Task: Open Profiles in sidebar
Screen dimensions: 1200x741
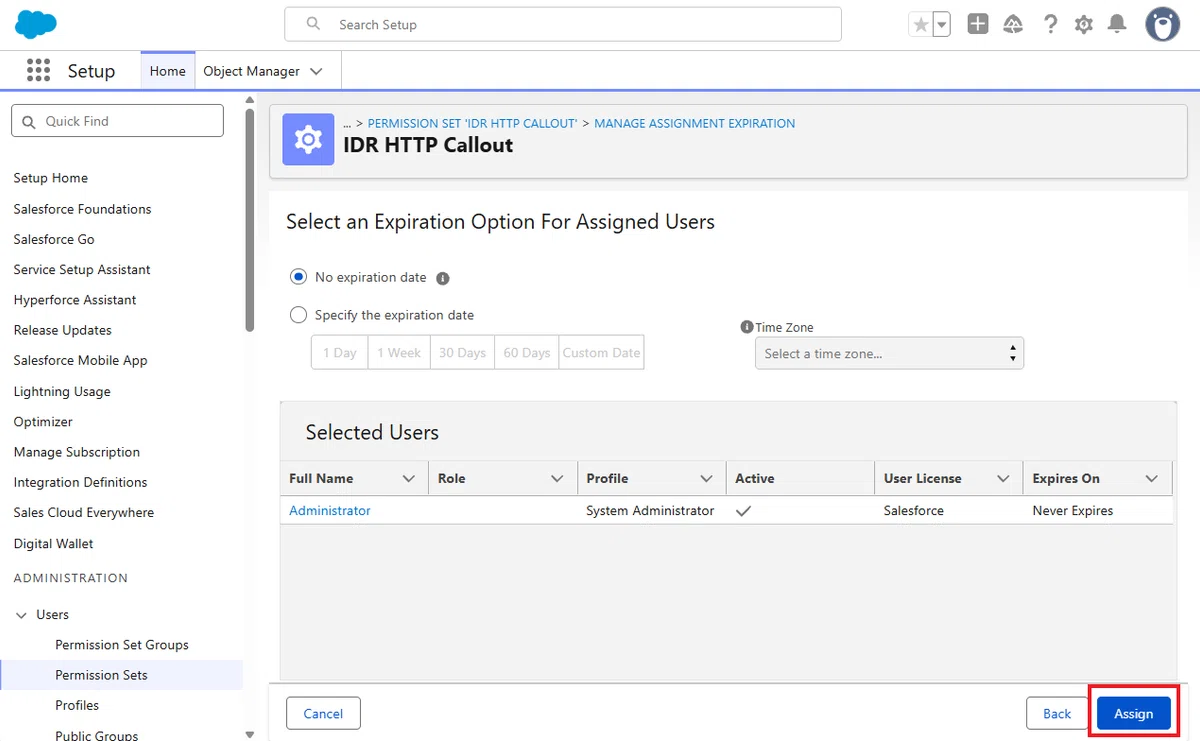Action: pos(77,705)
